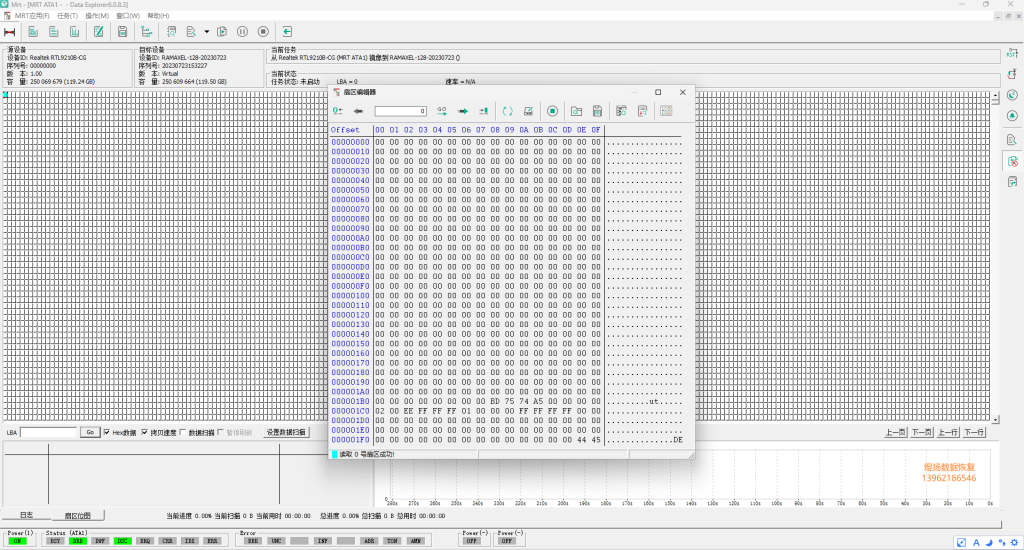Go to next sector with right arrow
Viewport: 1024px width, 550px height.
pos(463,111)
